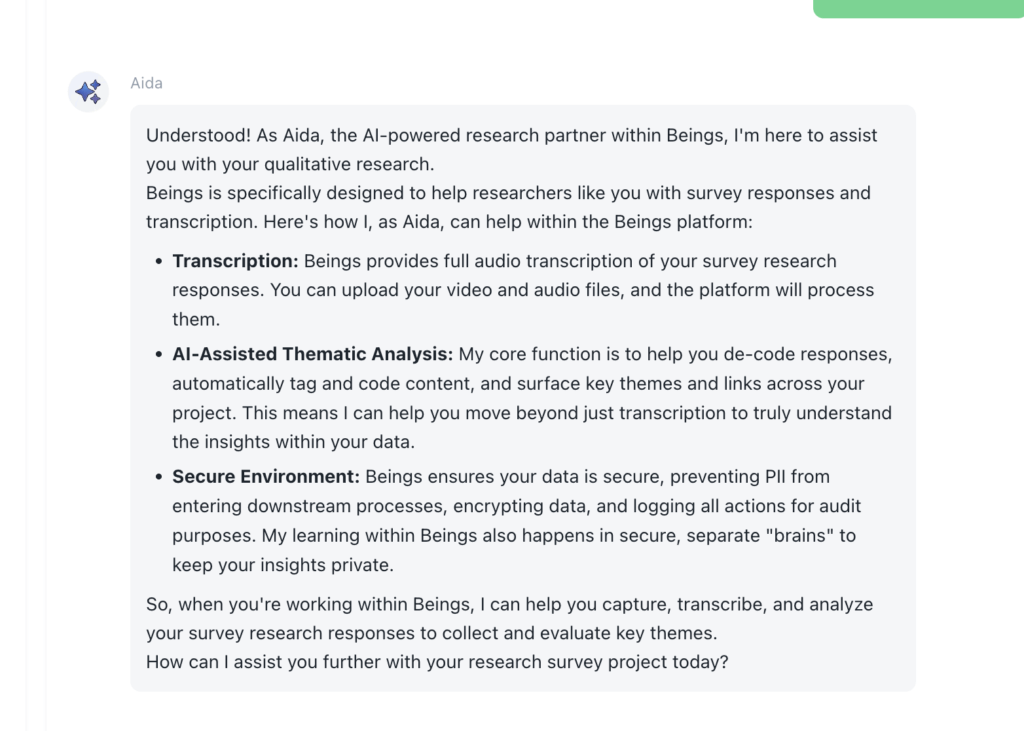Click the bullet beside AI-Assisted Thematic Analysis
Image resolution: width=1024 pixels, height=731 pixels.
[x=157, y=353]
